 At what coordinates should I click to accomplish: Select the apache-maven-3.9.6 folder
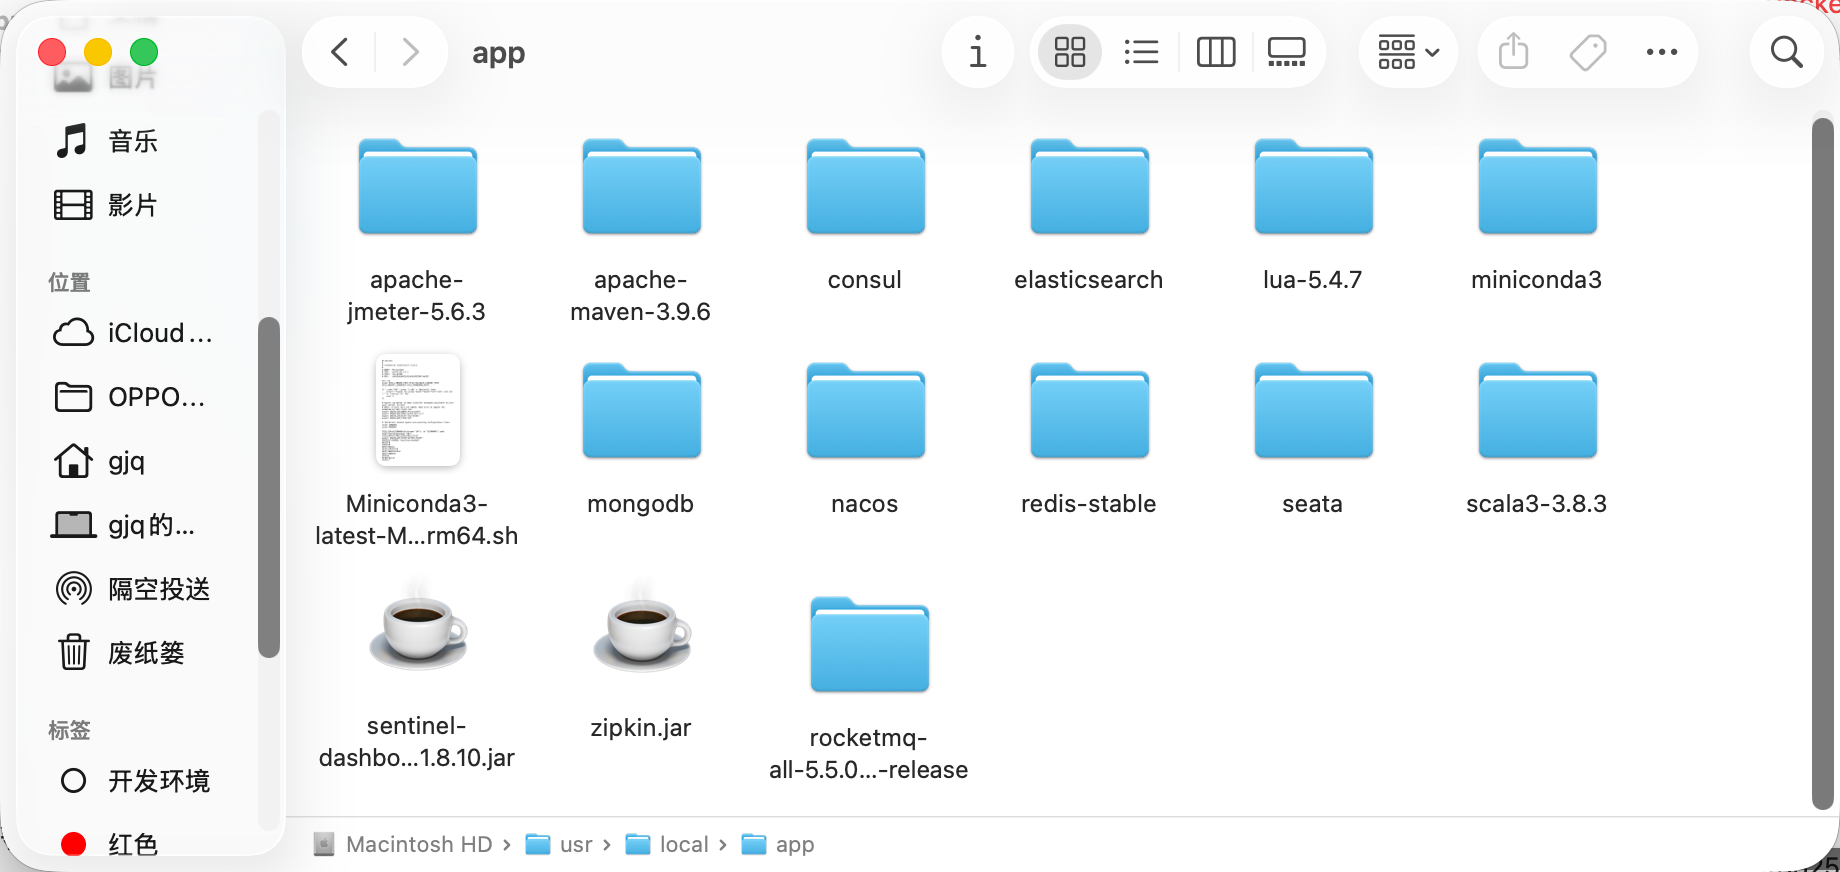coord(642,187)
